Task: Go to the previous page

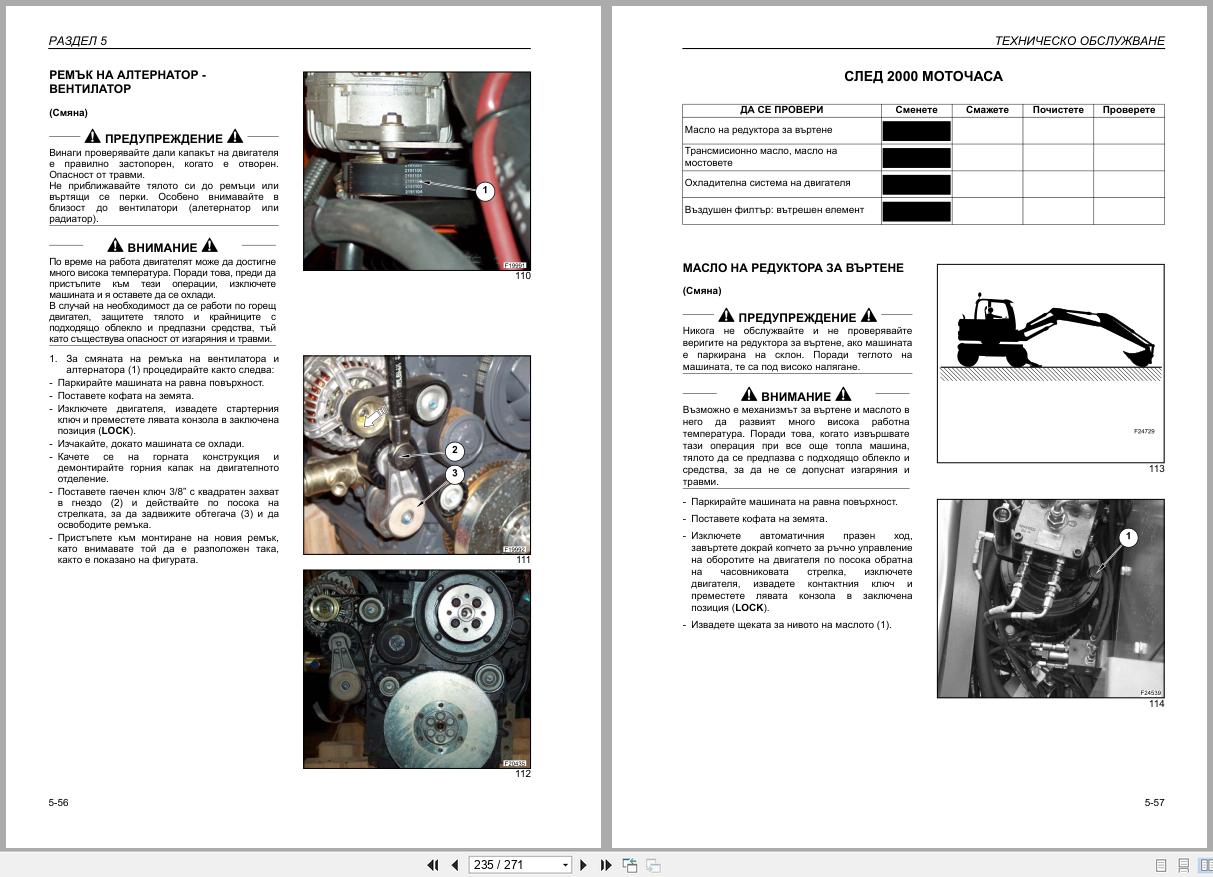Action: click(455, 865)
